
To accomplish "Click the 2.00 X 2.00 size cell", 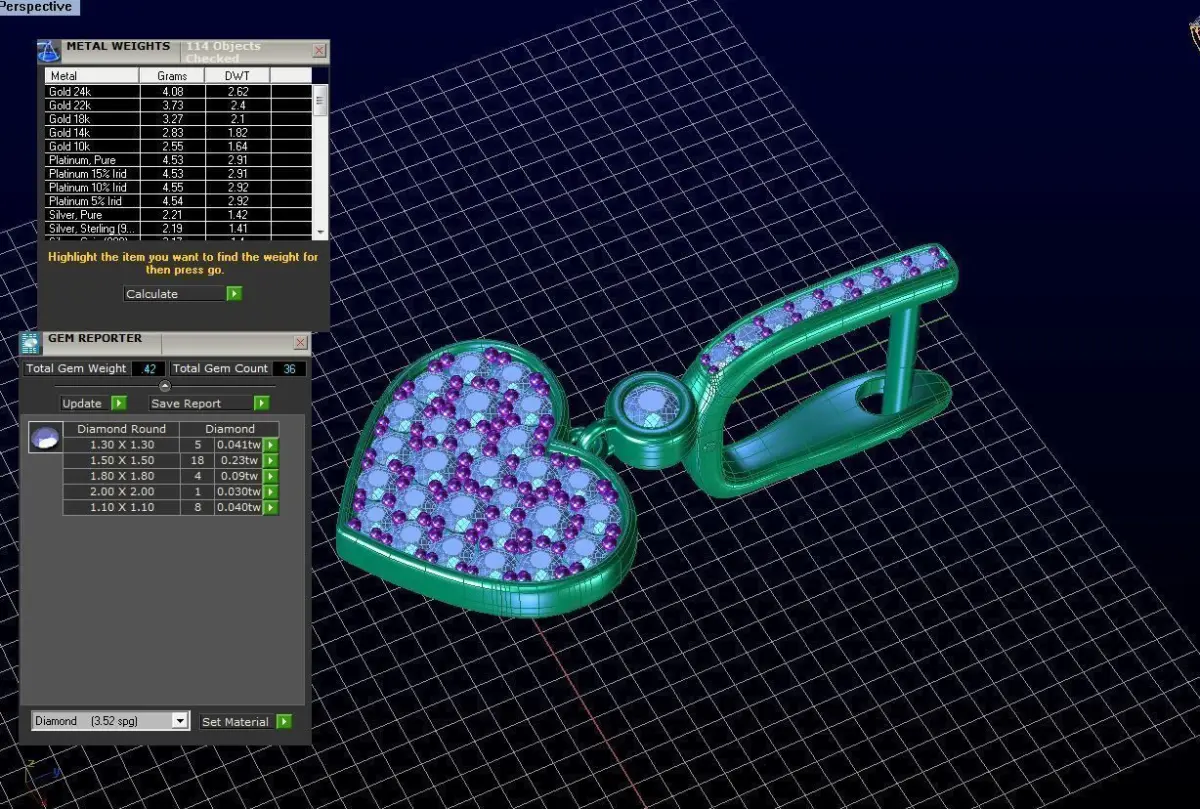I will [122, 492].
